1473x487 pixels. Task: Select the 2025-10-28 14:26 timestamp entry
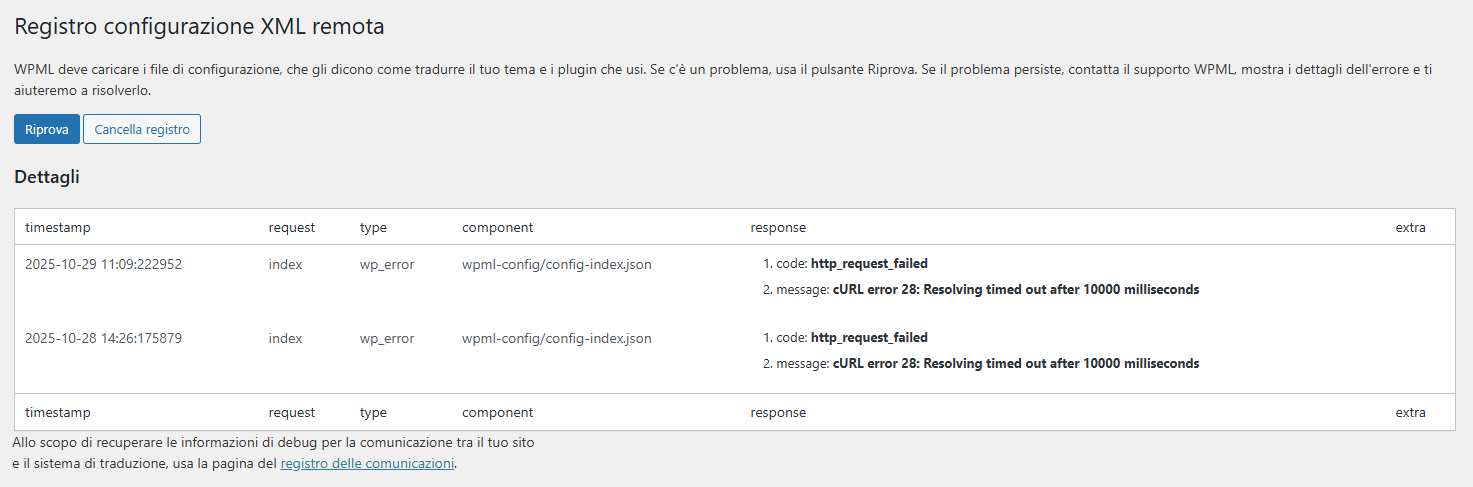(x=103, y=338)
